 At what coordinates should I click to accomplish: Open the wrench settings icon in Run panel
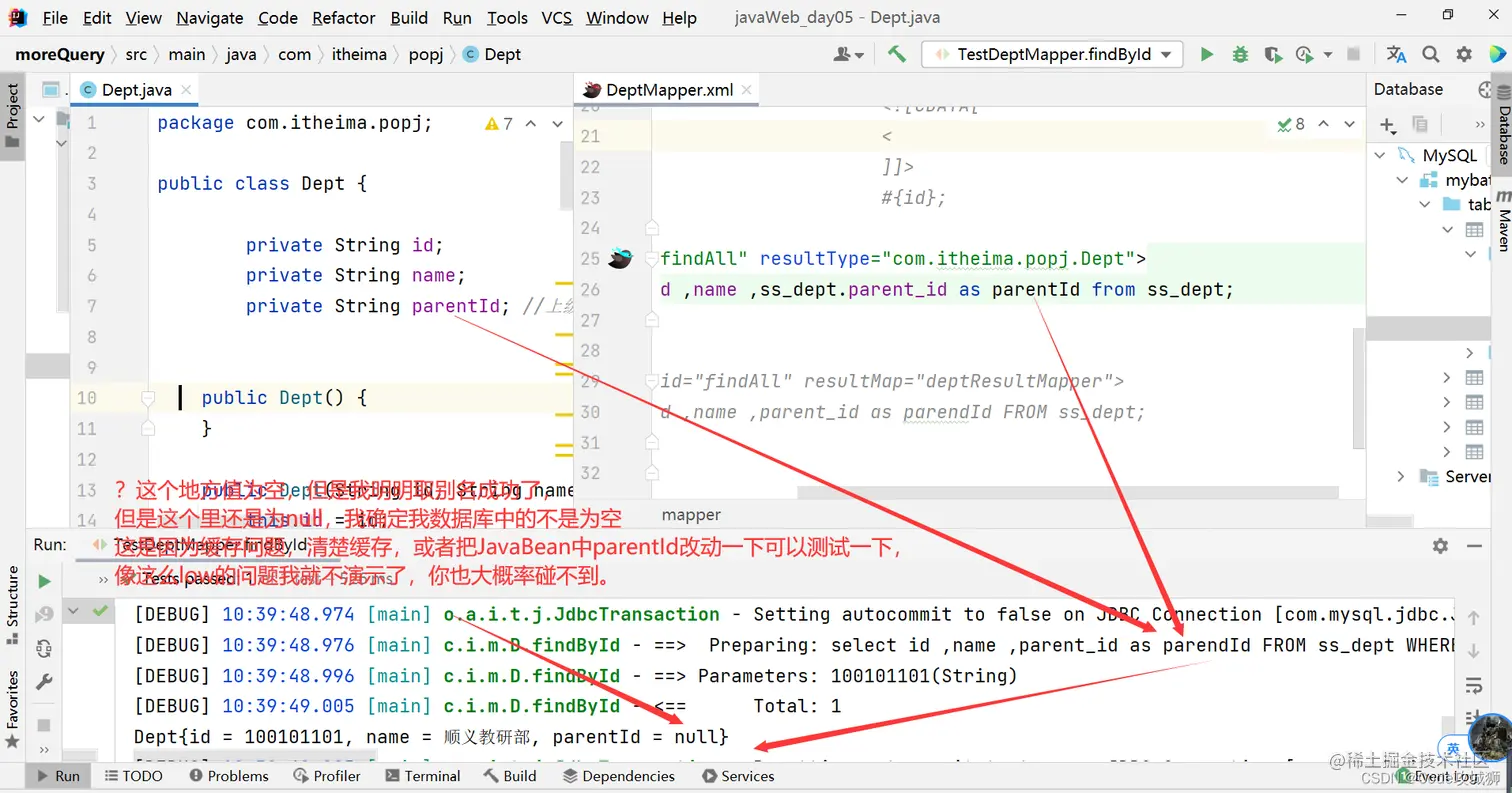tap(44, 682)
